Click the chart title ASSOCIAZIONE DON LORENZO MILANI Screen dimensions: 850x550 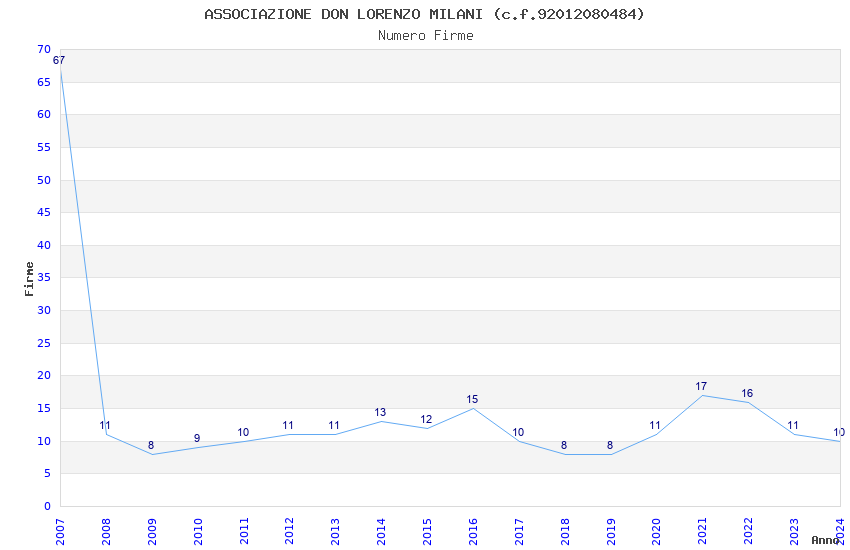tap(424, 14)
